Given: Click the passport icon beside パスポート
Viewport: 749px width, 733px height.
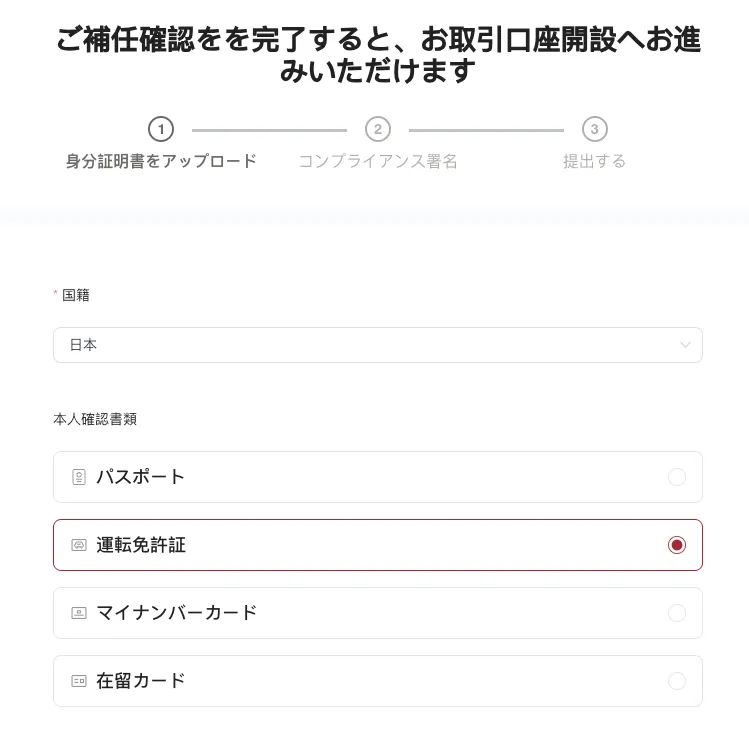Looking at the screenshot, I should click(x=79, y=477).
